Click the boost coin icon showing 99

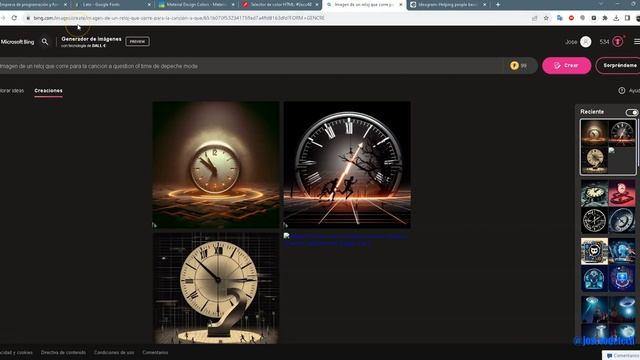click(x=514, y=66)
